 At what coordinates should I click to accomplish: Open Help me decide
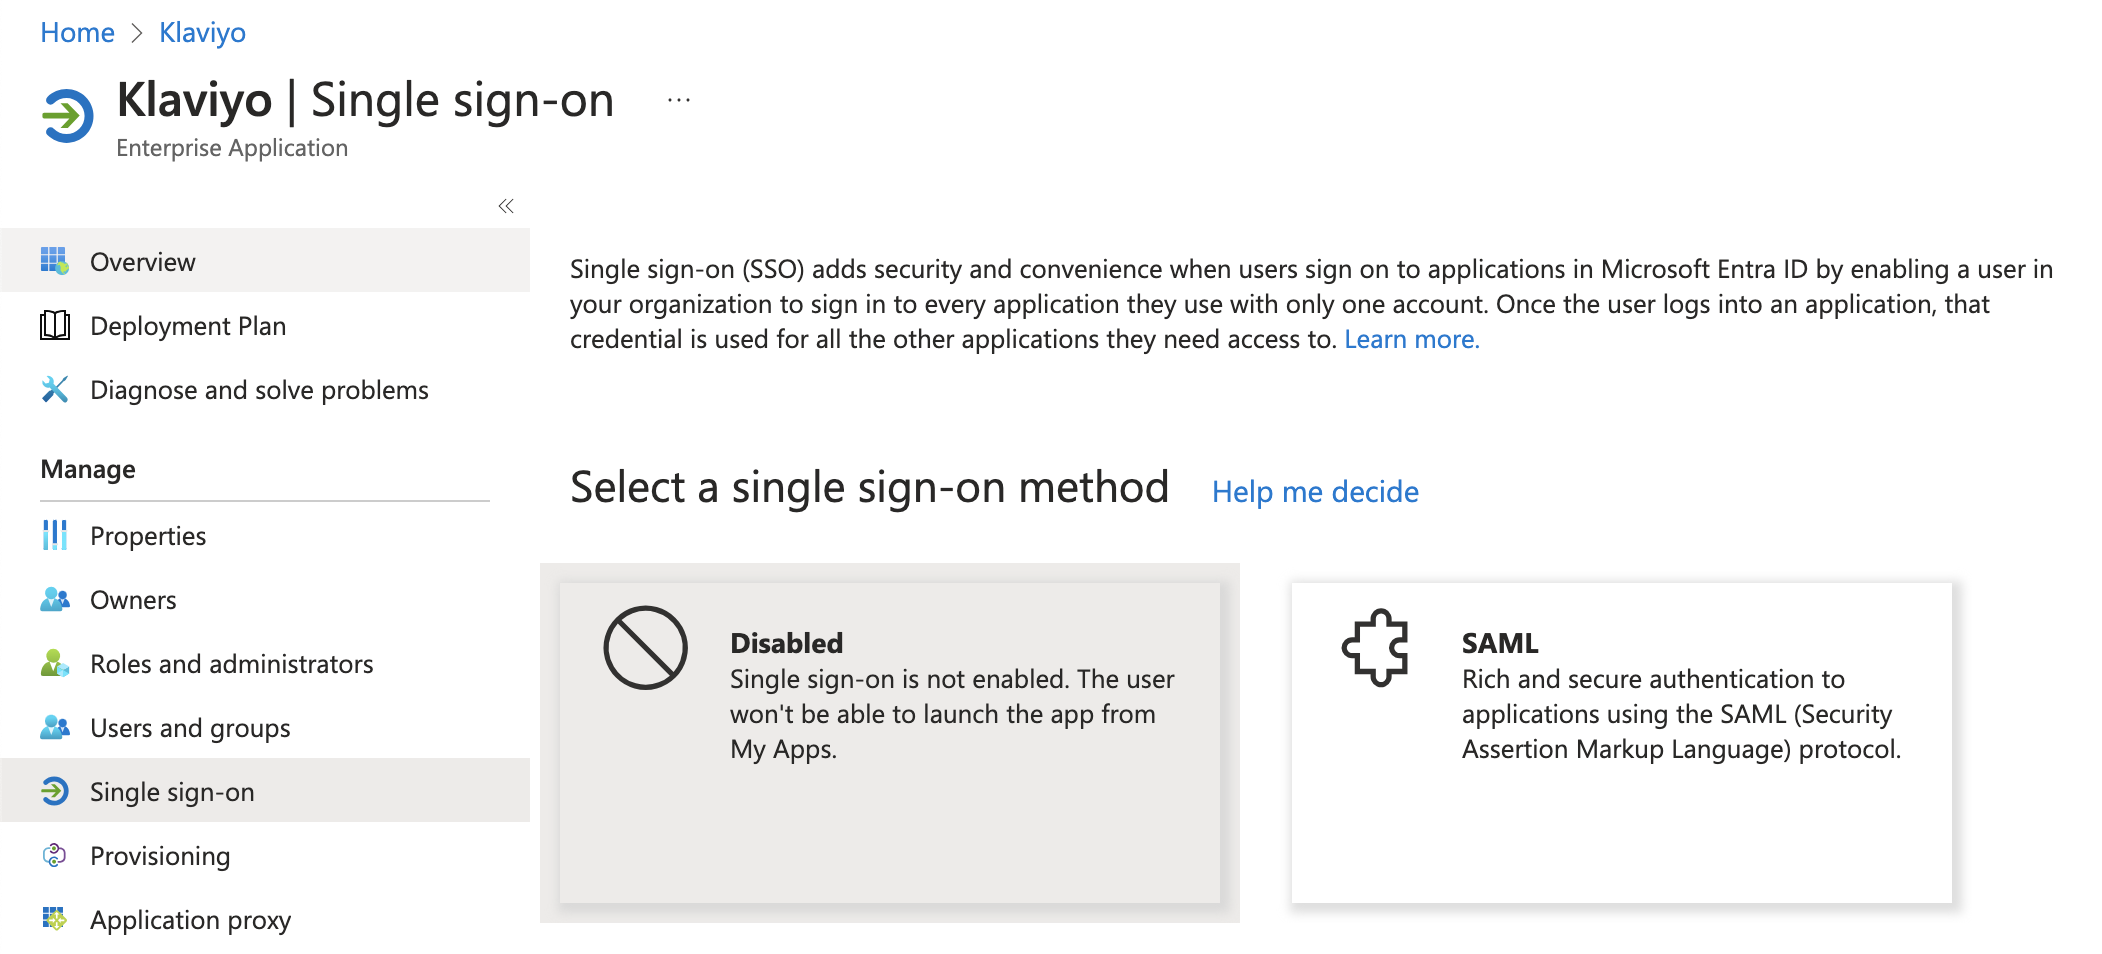1315,491
